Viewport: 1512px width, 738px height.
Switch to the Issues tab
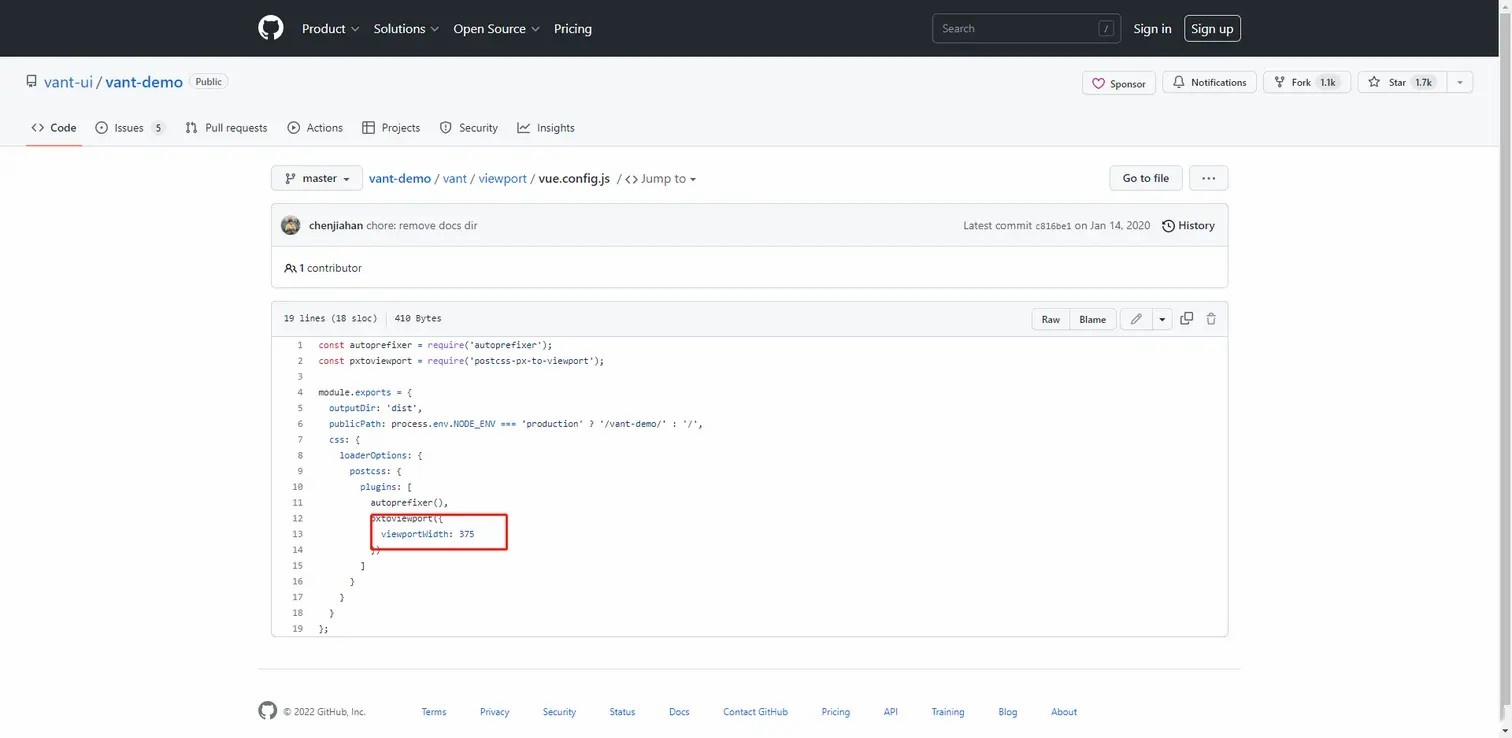pos(129,128)
